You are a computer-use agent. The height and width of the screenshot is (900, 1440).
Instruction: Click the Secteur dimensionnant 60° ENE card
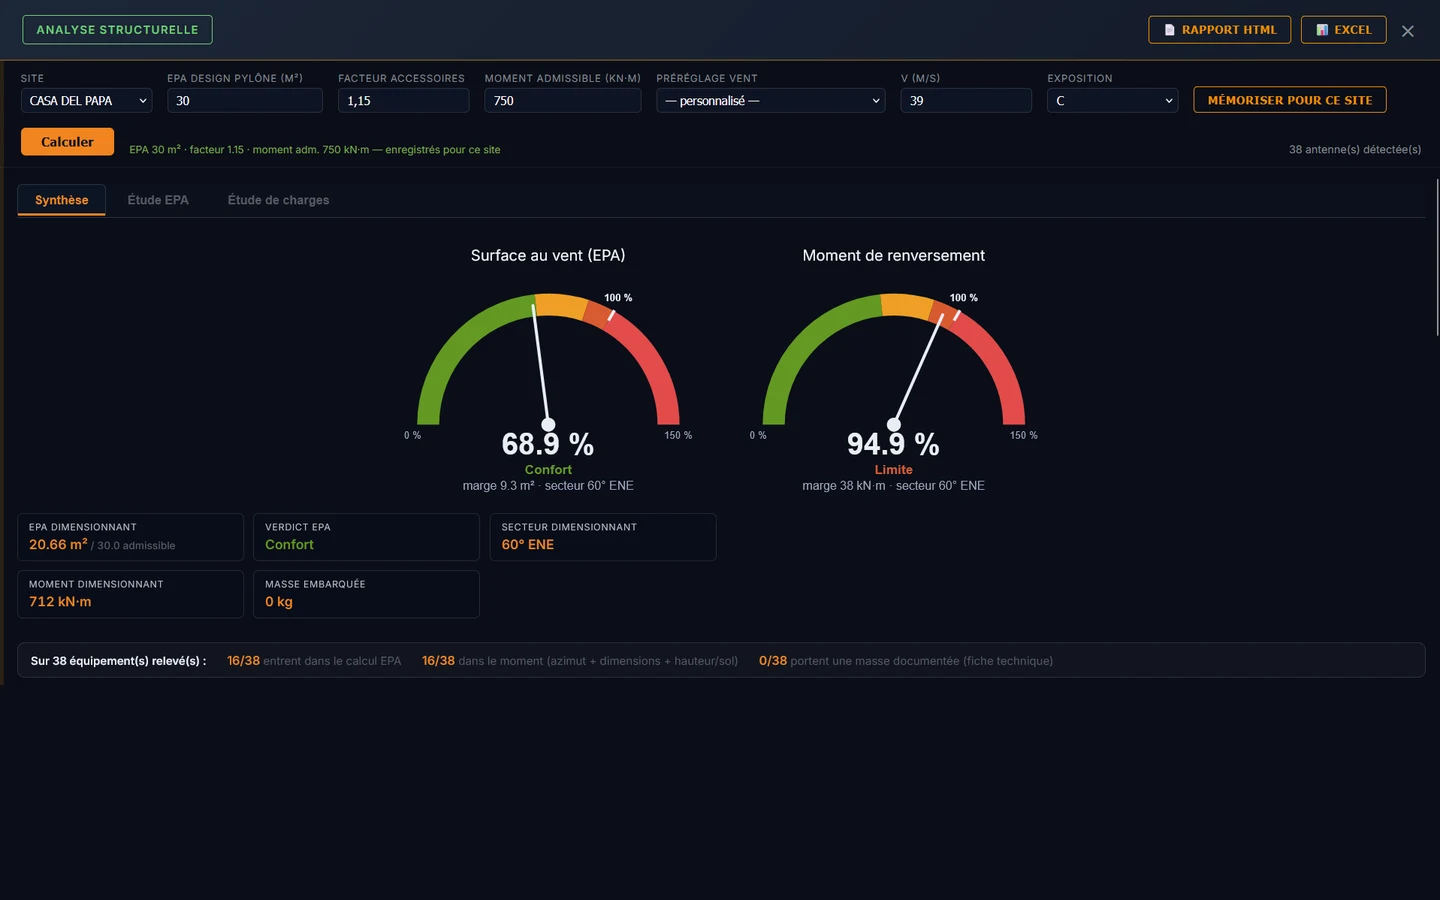603,537
